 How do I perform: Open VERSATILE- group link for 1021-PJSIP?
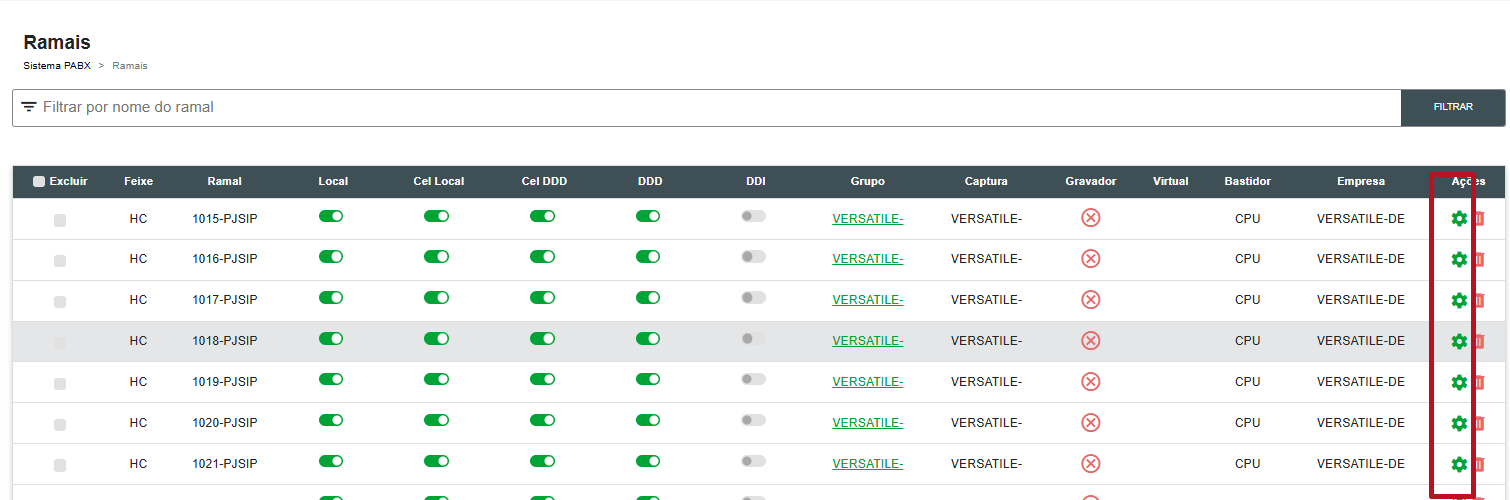(867, 464)
